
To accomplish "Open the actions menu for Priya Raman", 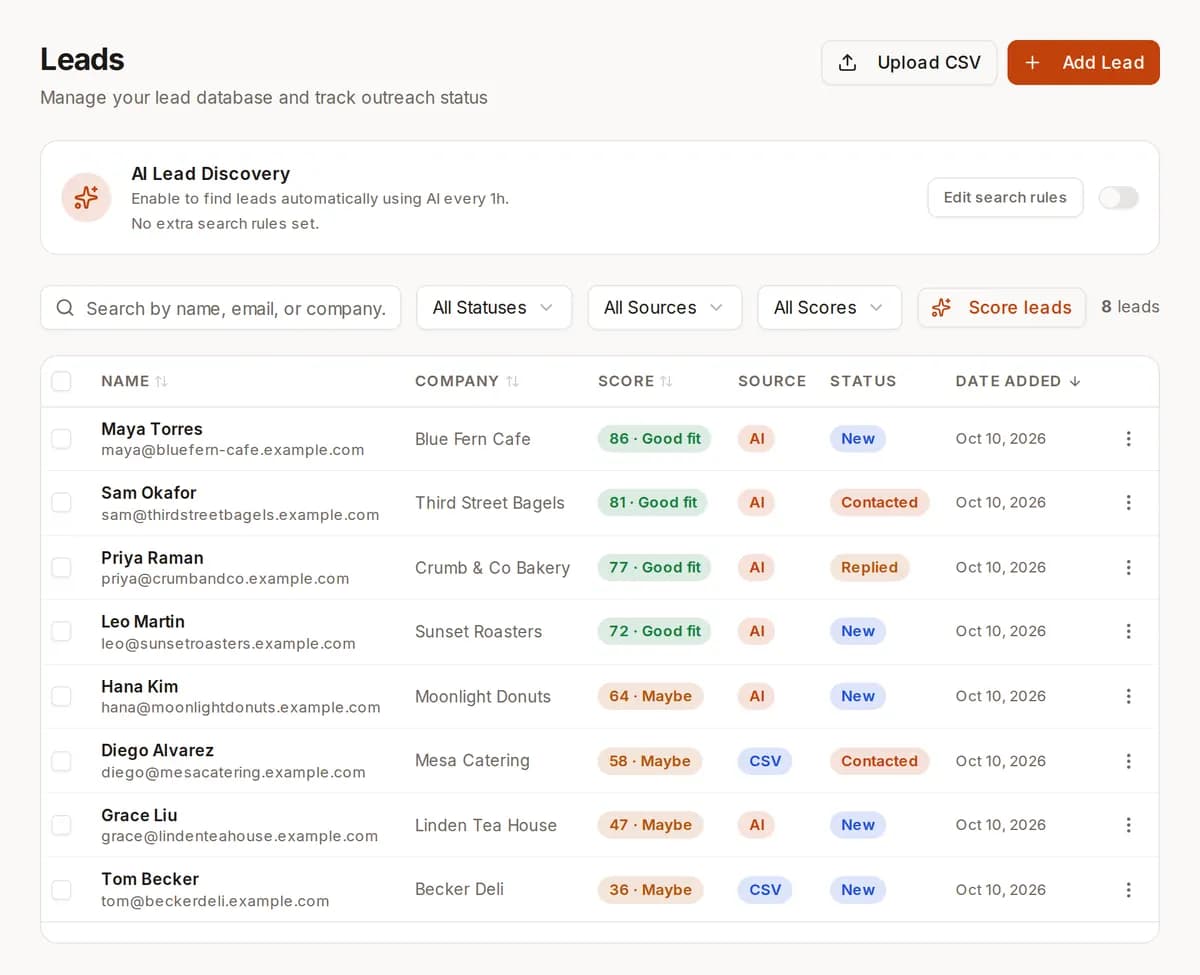I will tap(1128, 567).
